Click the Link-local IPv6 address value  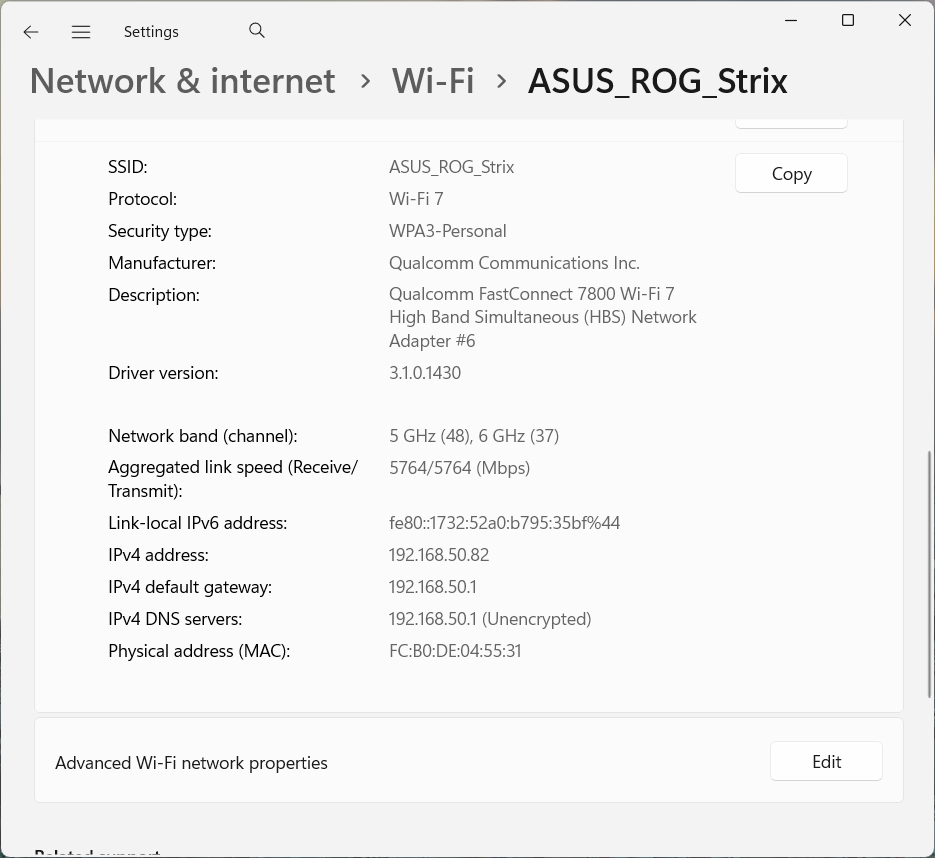[504, 523]
